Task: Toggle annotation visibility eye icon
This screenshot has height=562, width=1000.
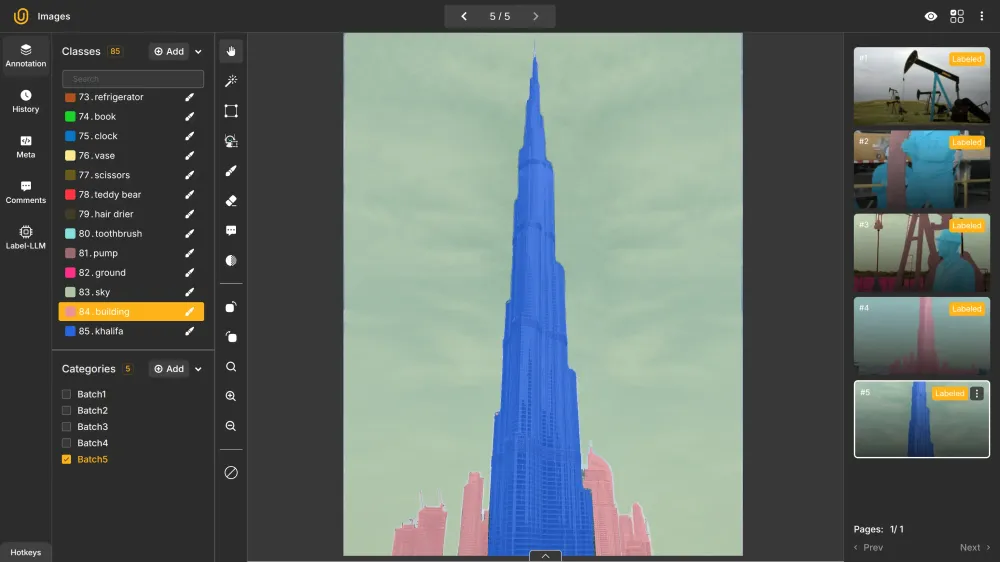Action: click(x=931, y=17)
